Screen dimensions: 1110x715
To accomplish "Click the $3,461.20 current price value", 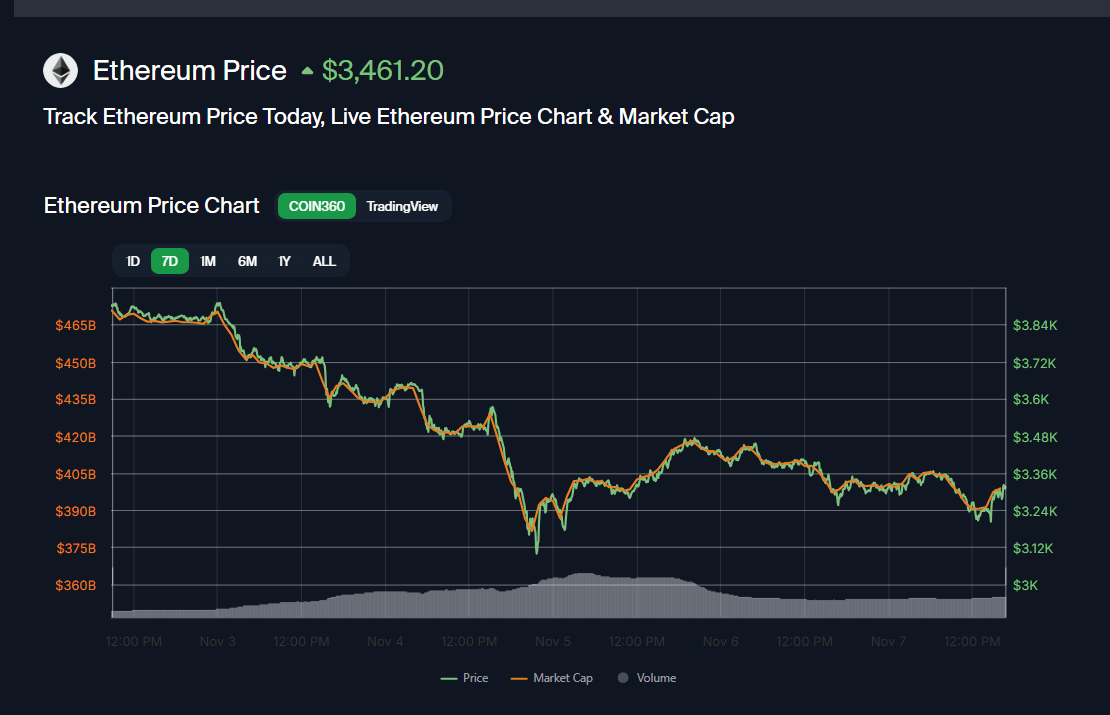I will pyautogui.click(x=383, y=71).
